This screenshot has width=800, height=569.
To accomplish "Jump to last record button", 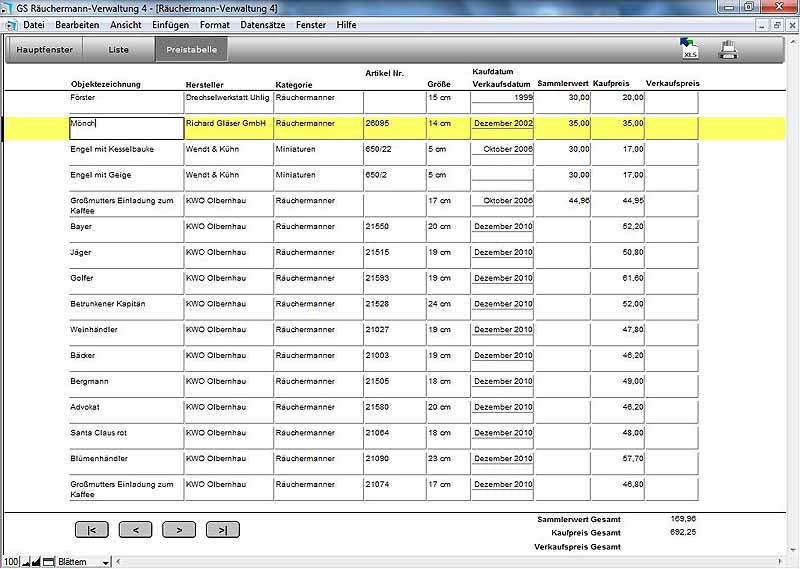I will tap(223, 530).
